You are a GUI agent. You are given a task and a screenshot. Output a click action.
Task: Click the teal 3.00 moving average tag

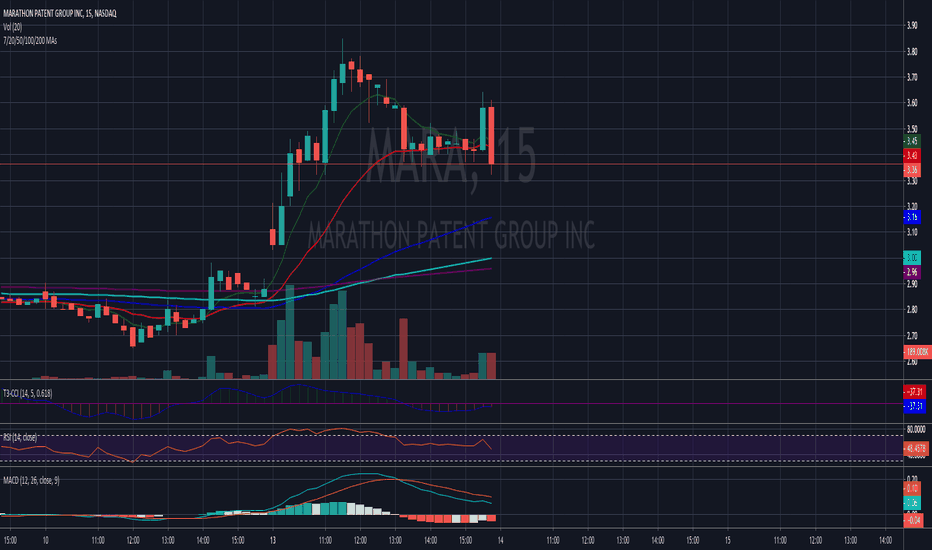pos(912,257)
